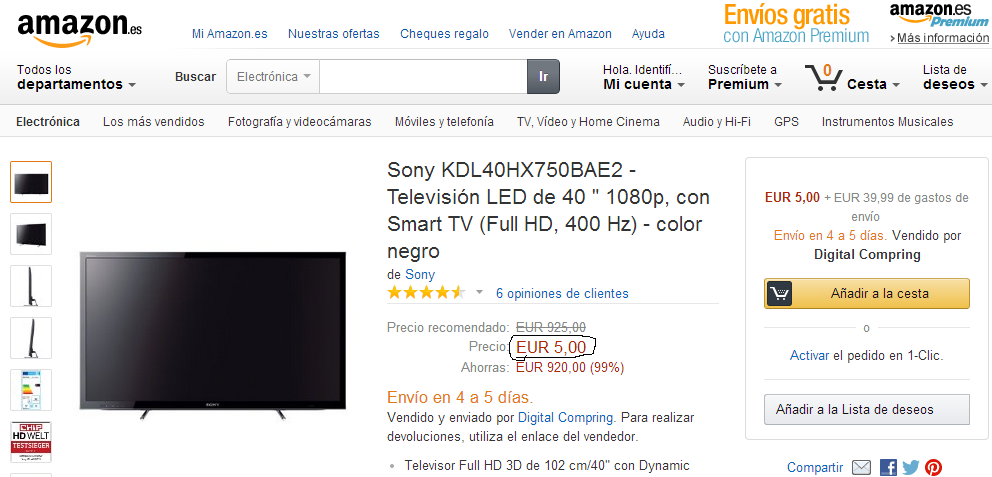
Task: Click Añadir a la Lista de deseos
Action: click(867, 409)
